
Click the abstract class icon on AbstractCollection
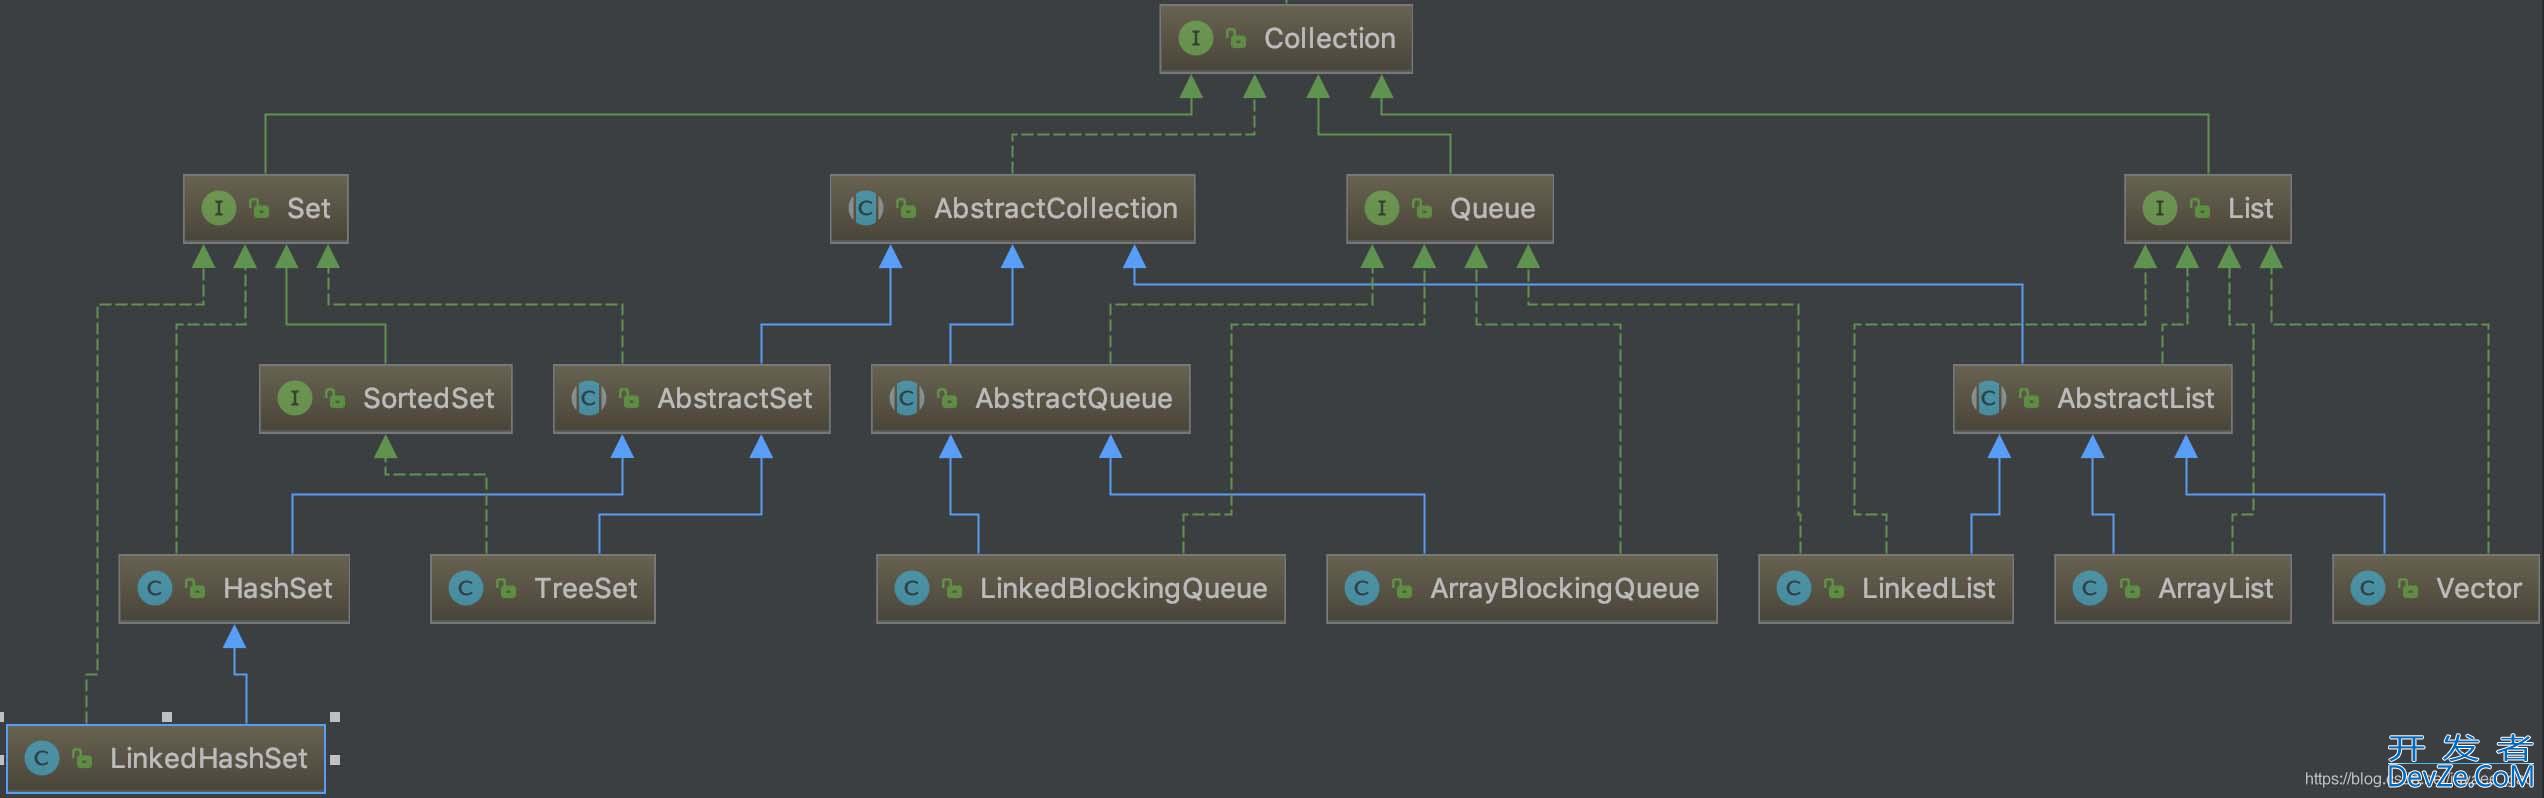point(865,208)
